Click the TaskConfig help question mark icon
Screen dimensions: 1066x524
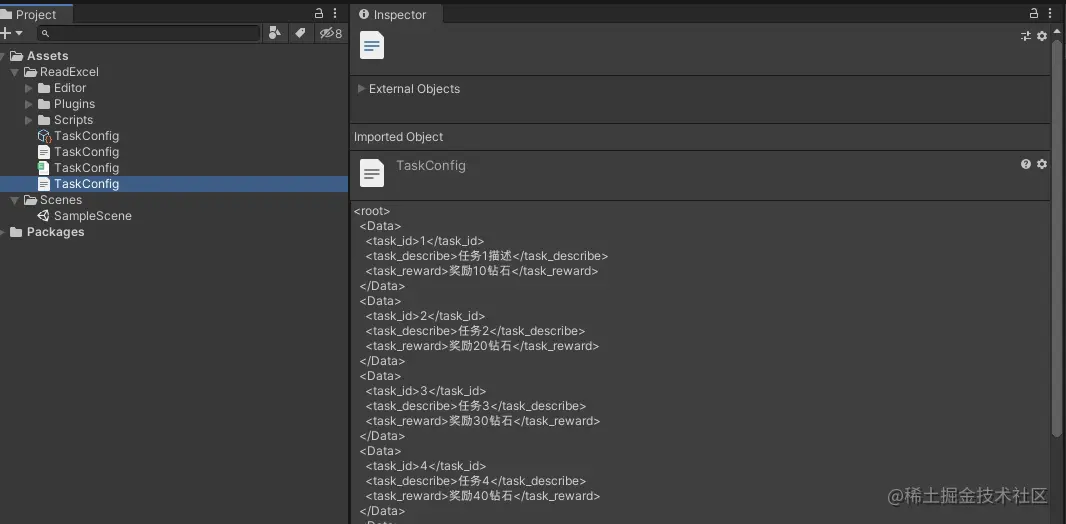1026,164
